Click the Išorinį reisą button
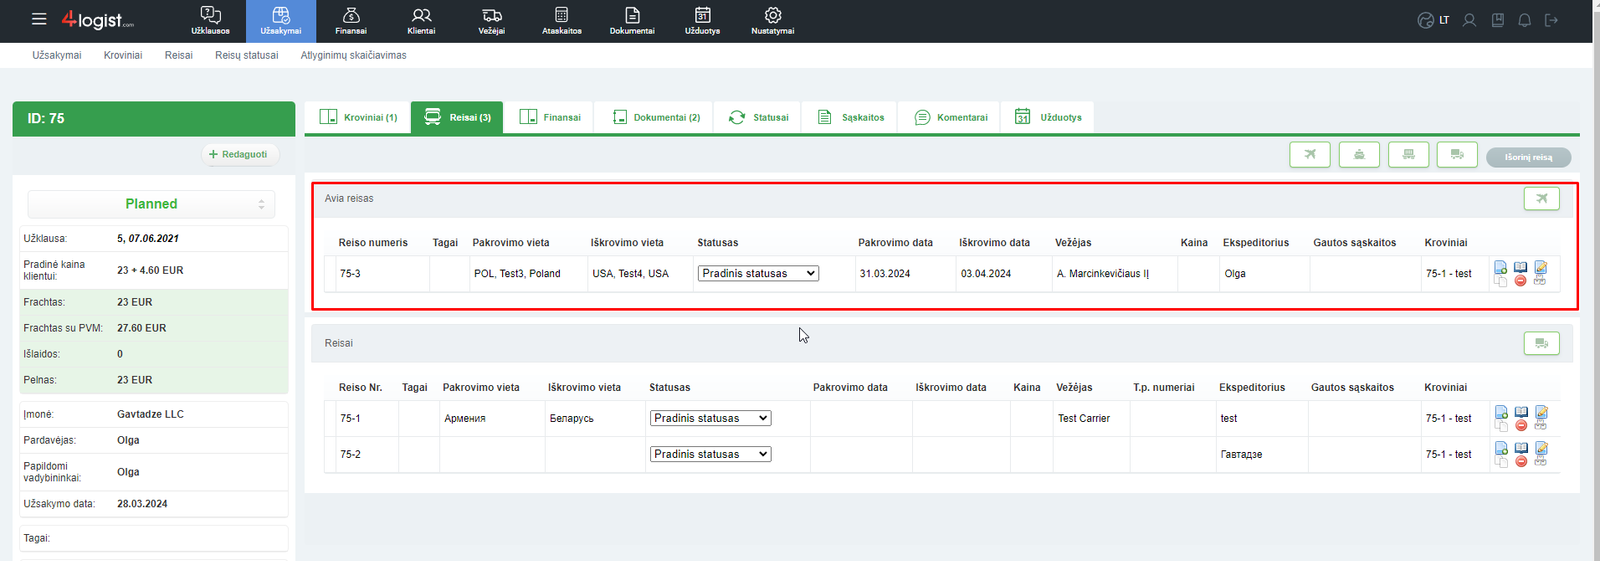Screen dimensions: 1600x561 [1528, 157]
